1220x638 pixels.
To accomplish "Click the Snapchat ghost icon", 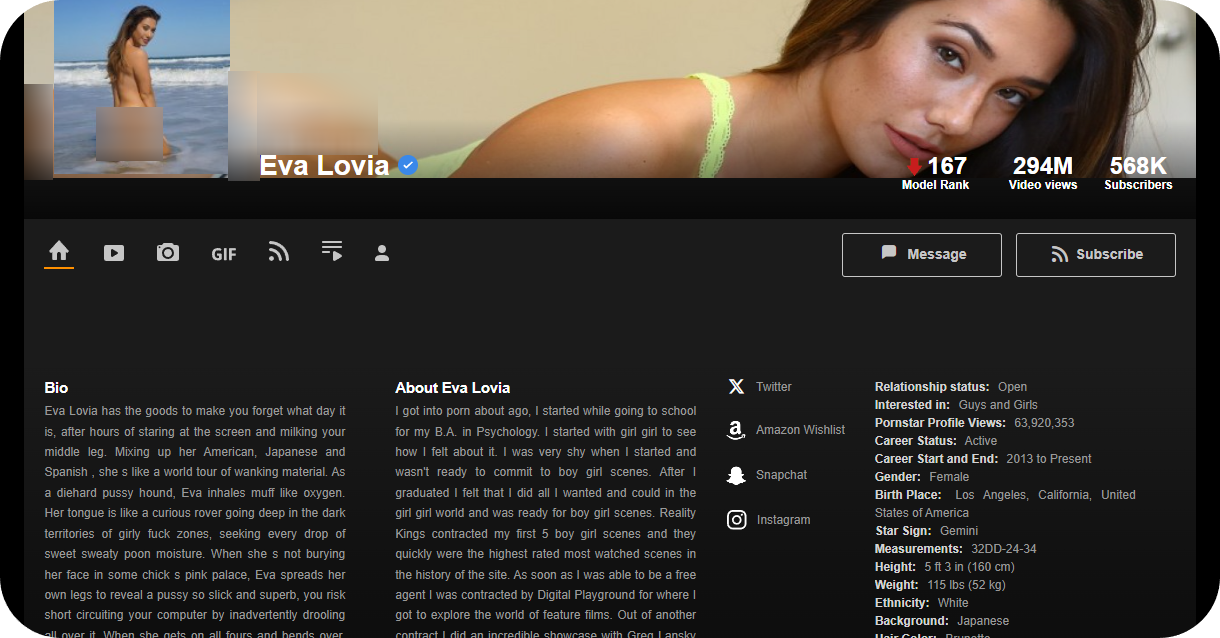I will pos(737,475).
